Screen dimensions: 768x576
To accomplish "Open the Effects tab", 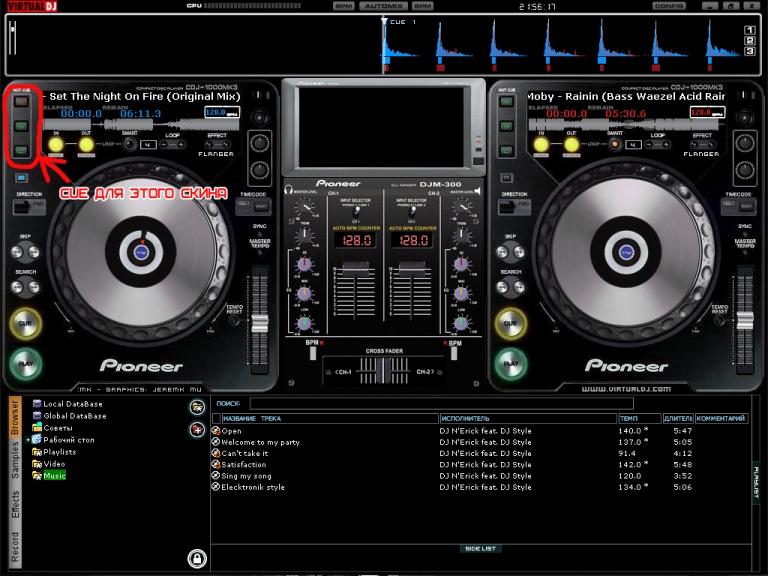I will pyautogui.click(x=15, y=504).
